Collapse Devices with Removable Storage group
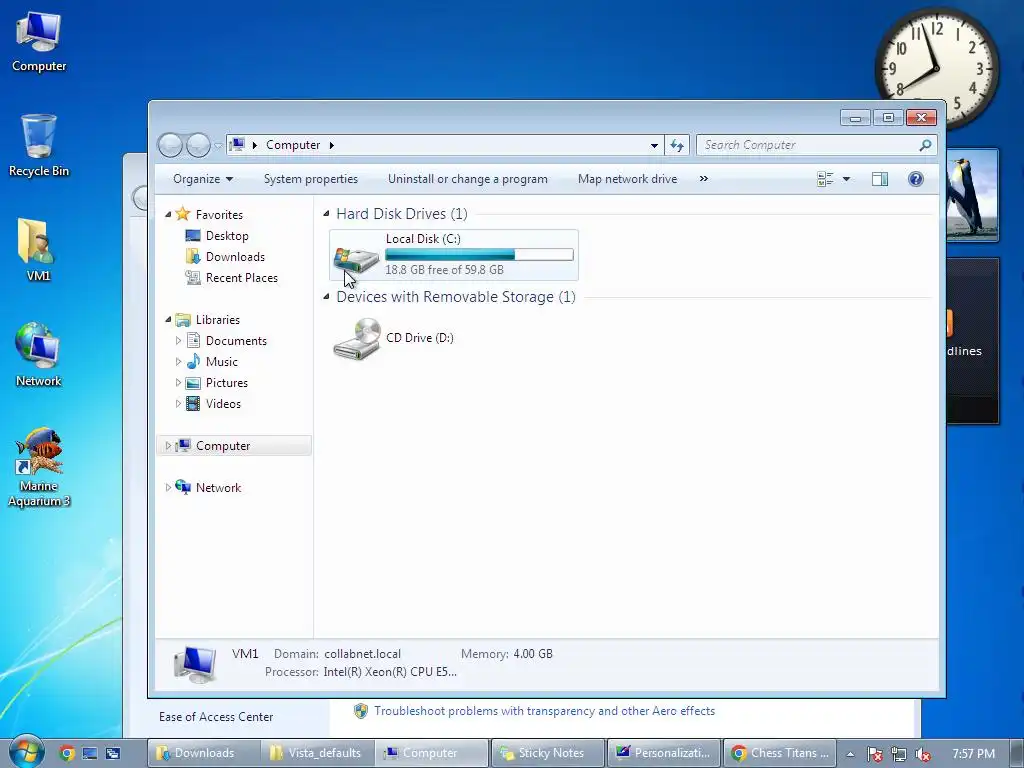 point(327,296)
